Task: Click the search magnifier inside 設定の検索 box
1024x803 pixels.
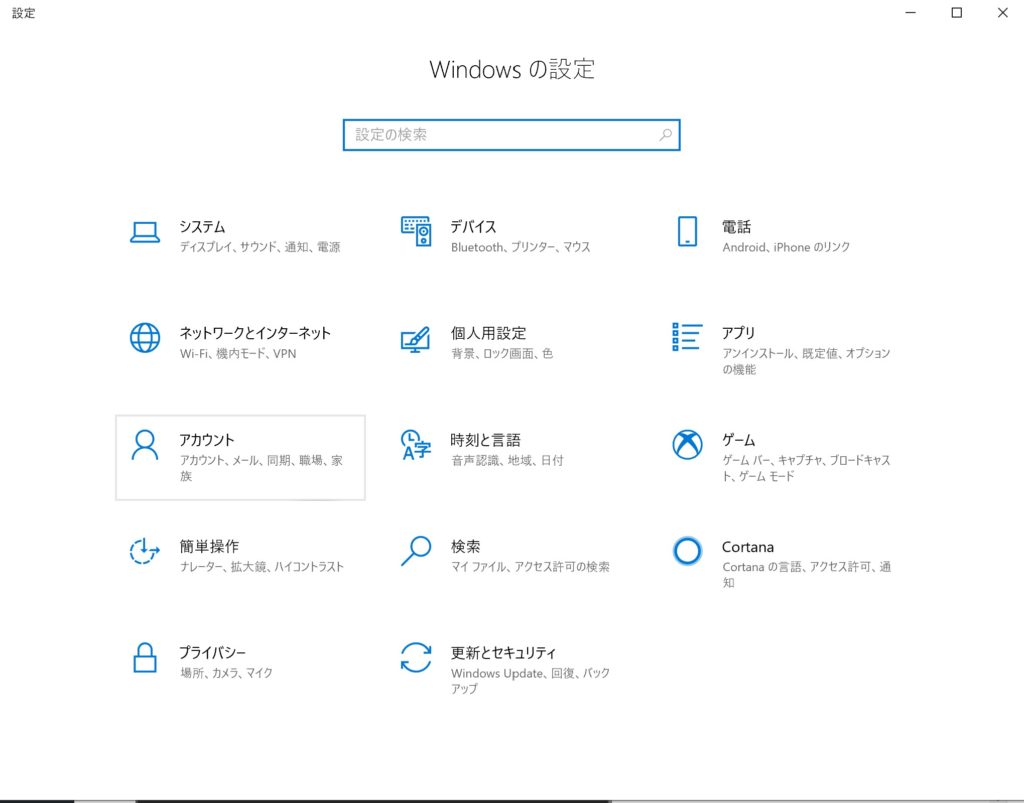Action: click(x=665, y=135)
